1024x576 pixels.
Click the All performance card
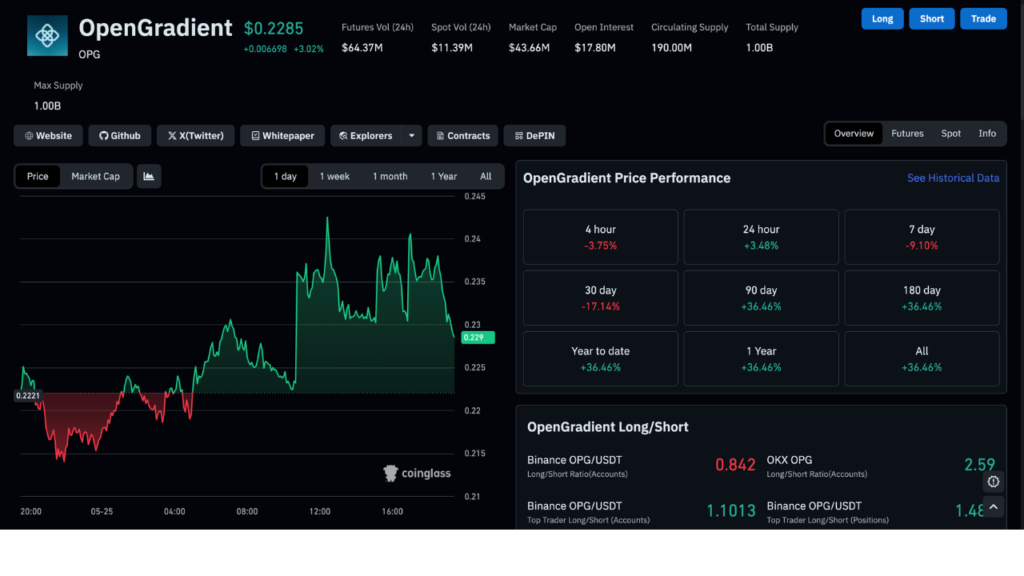pyautogui.click(x=921, y=359)
